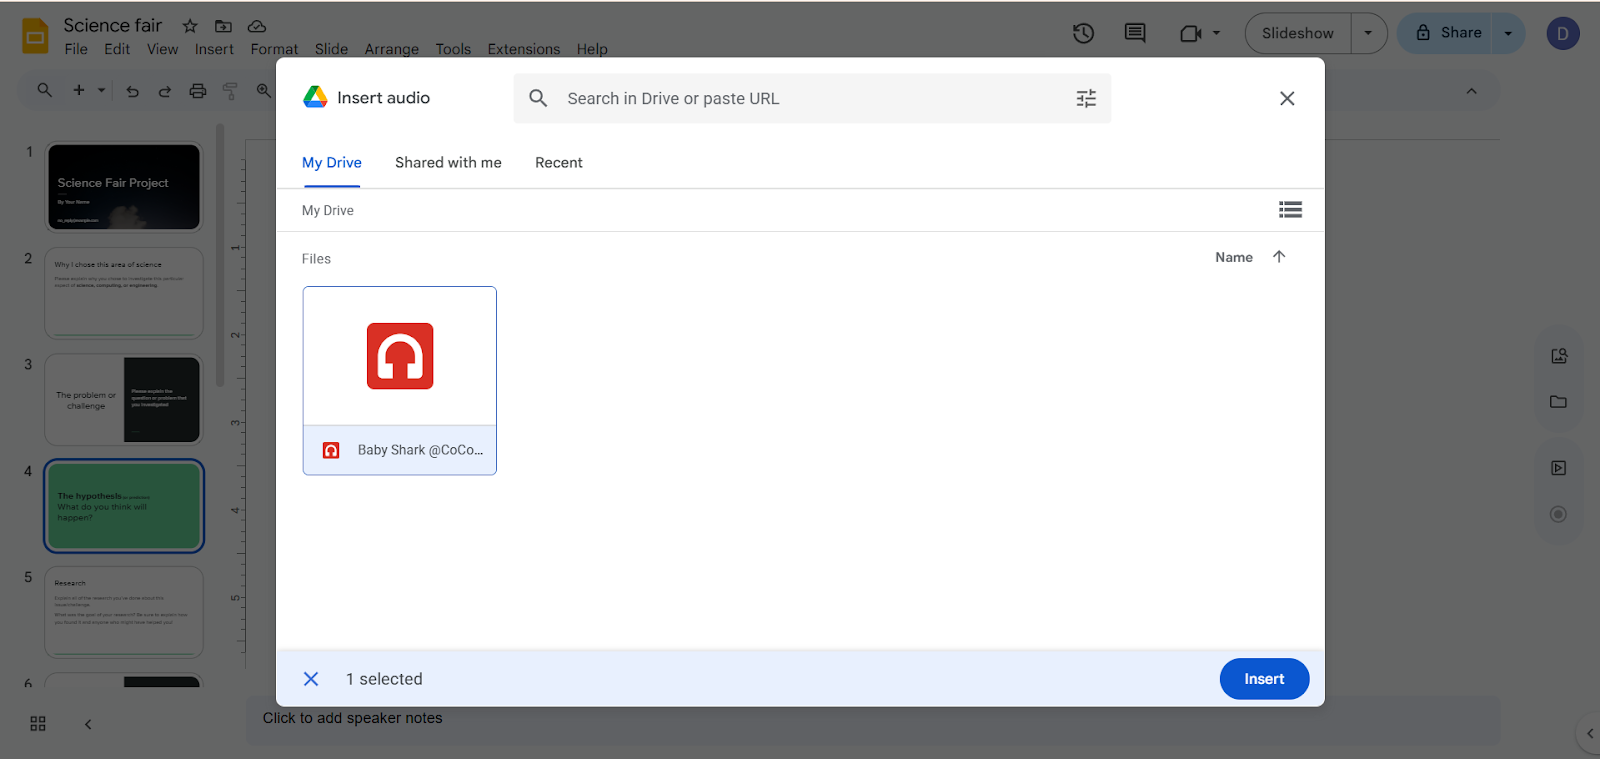Collapse filmstrip panel arrow at bottom
The image size is (1600, 759).
[88, 724]
